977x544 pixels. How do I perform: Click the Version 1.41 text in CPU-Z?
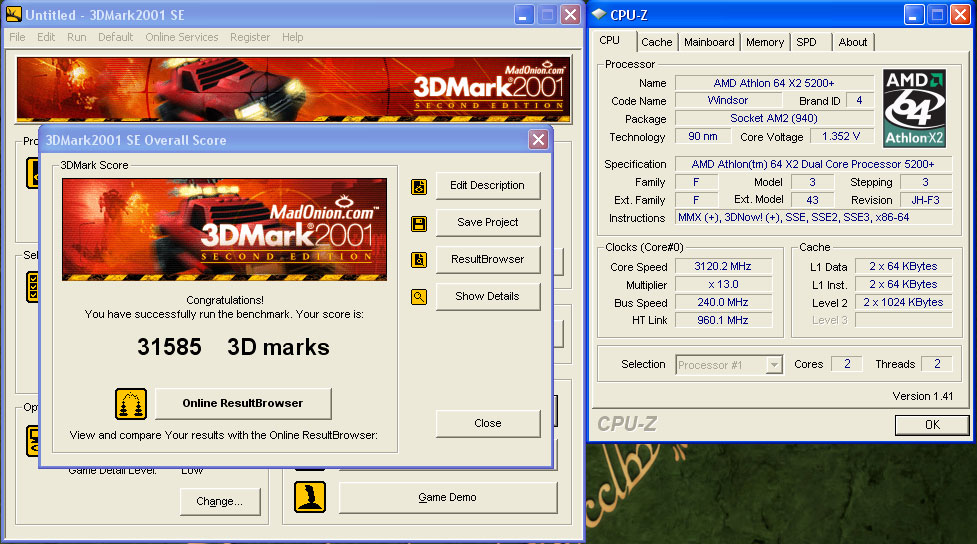(923, 396)
